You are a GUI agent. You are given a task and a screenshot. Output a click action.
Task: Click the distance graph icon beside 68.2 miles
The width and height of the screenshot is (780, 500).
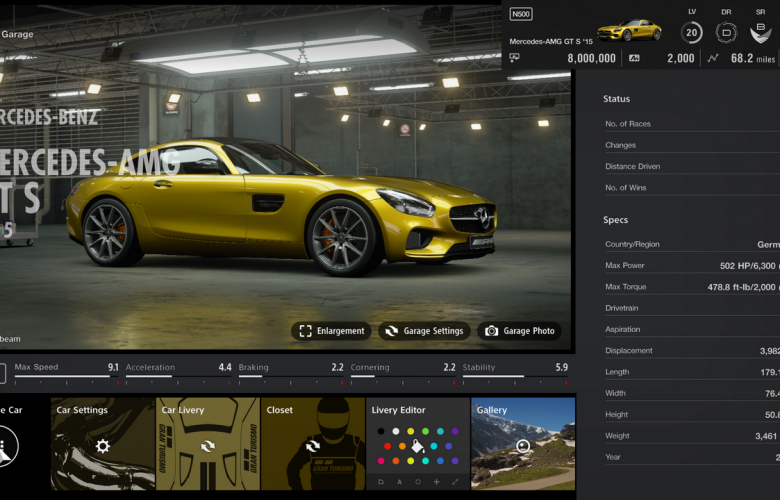pos(712,59)
